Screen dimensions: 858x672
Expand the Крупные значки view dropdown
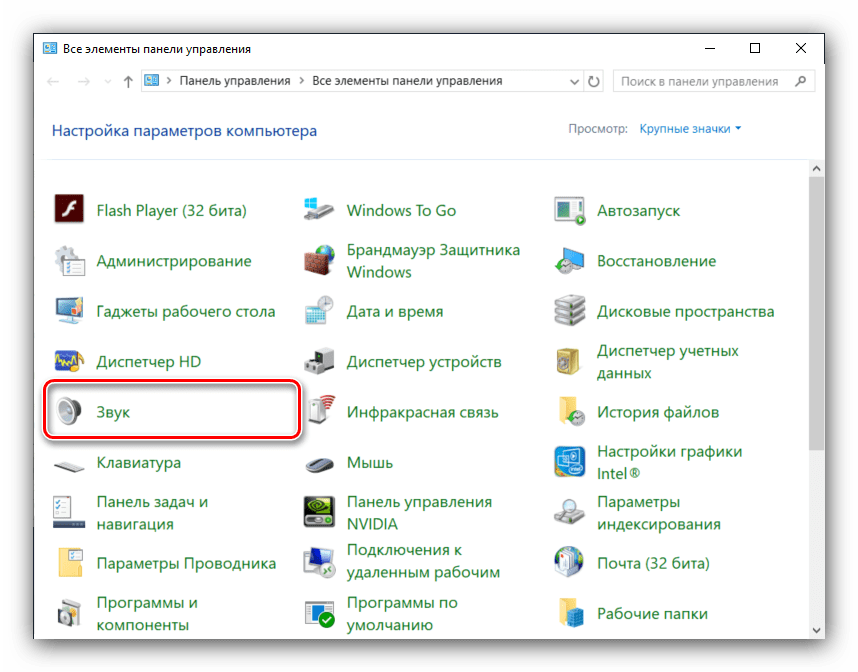[691, 129]
